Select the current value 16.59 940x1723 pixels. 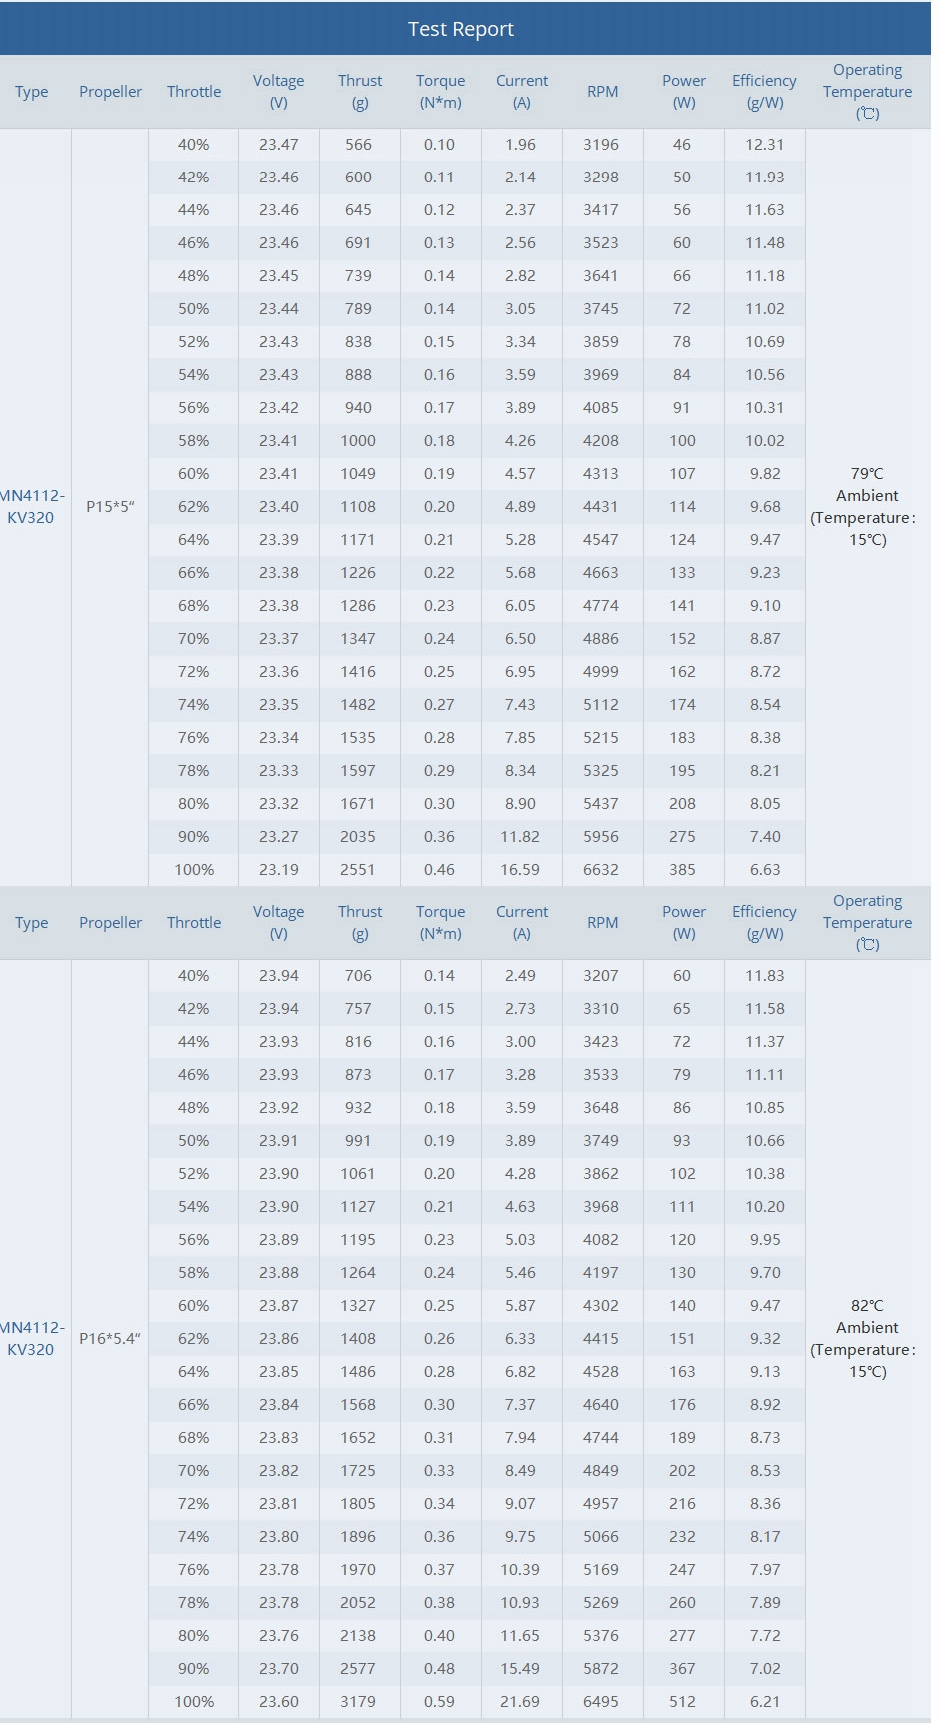520,870
